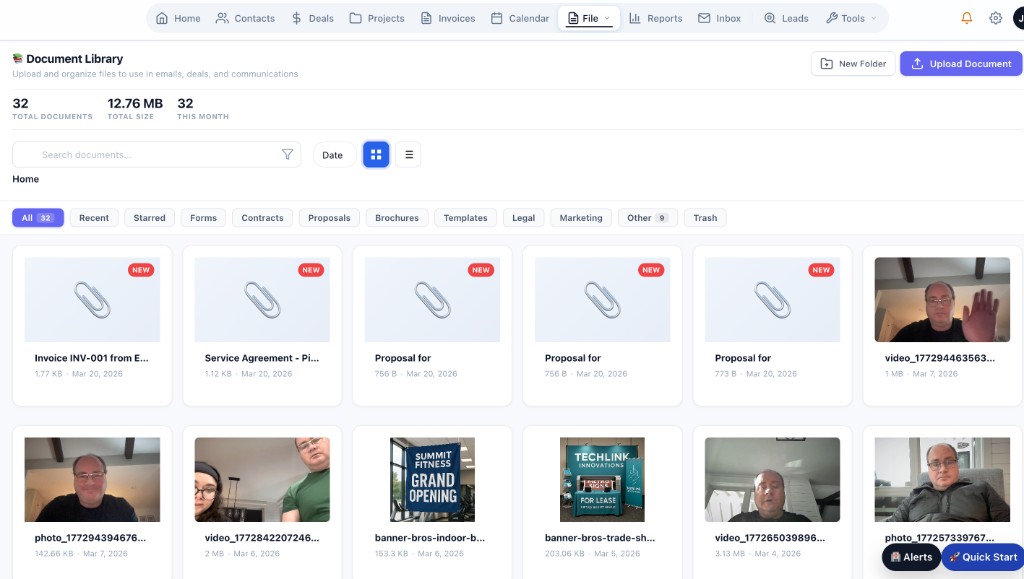
Task: Expand the File menu dropdown
Action: pos(587,17)
